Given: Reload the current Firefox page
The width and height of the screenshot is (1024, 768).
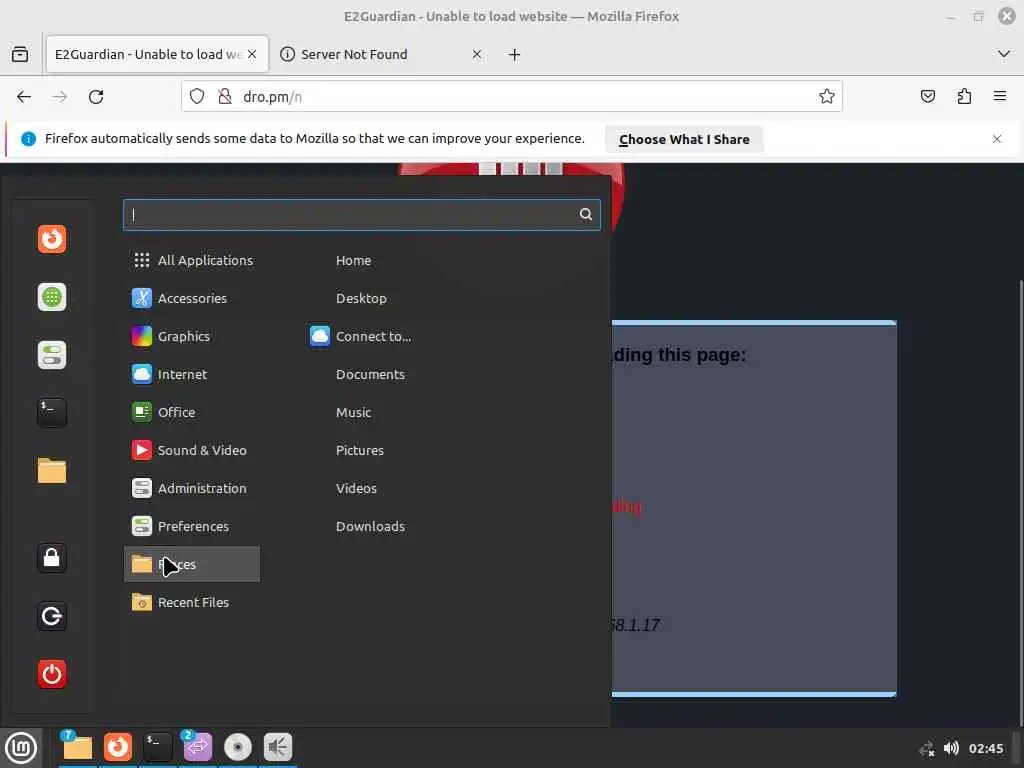Looking at the screenshot, I should (x=96, y=97).
